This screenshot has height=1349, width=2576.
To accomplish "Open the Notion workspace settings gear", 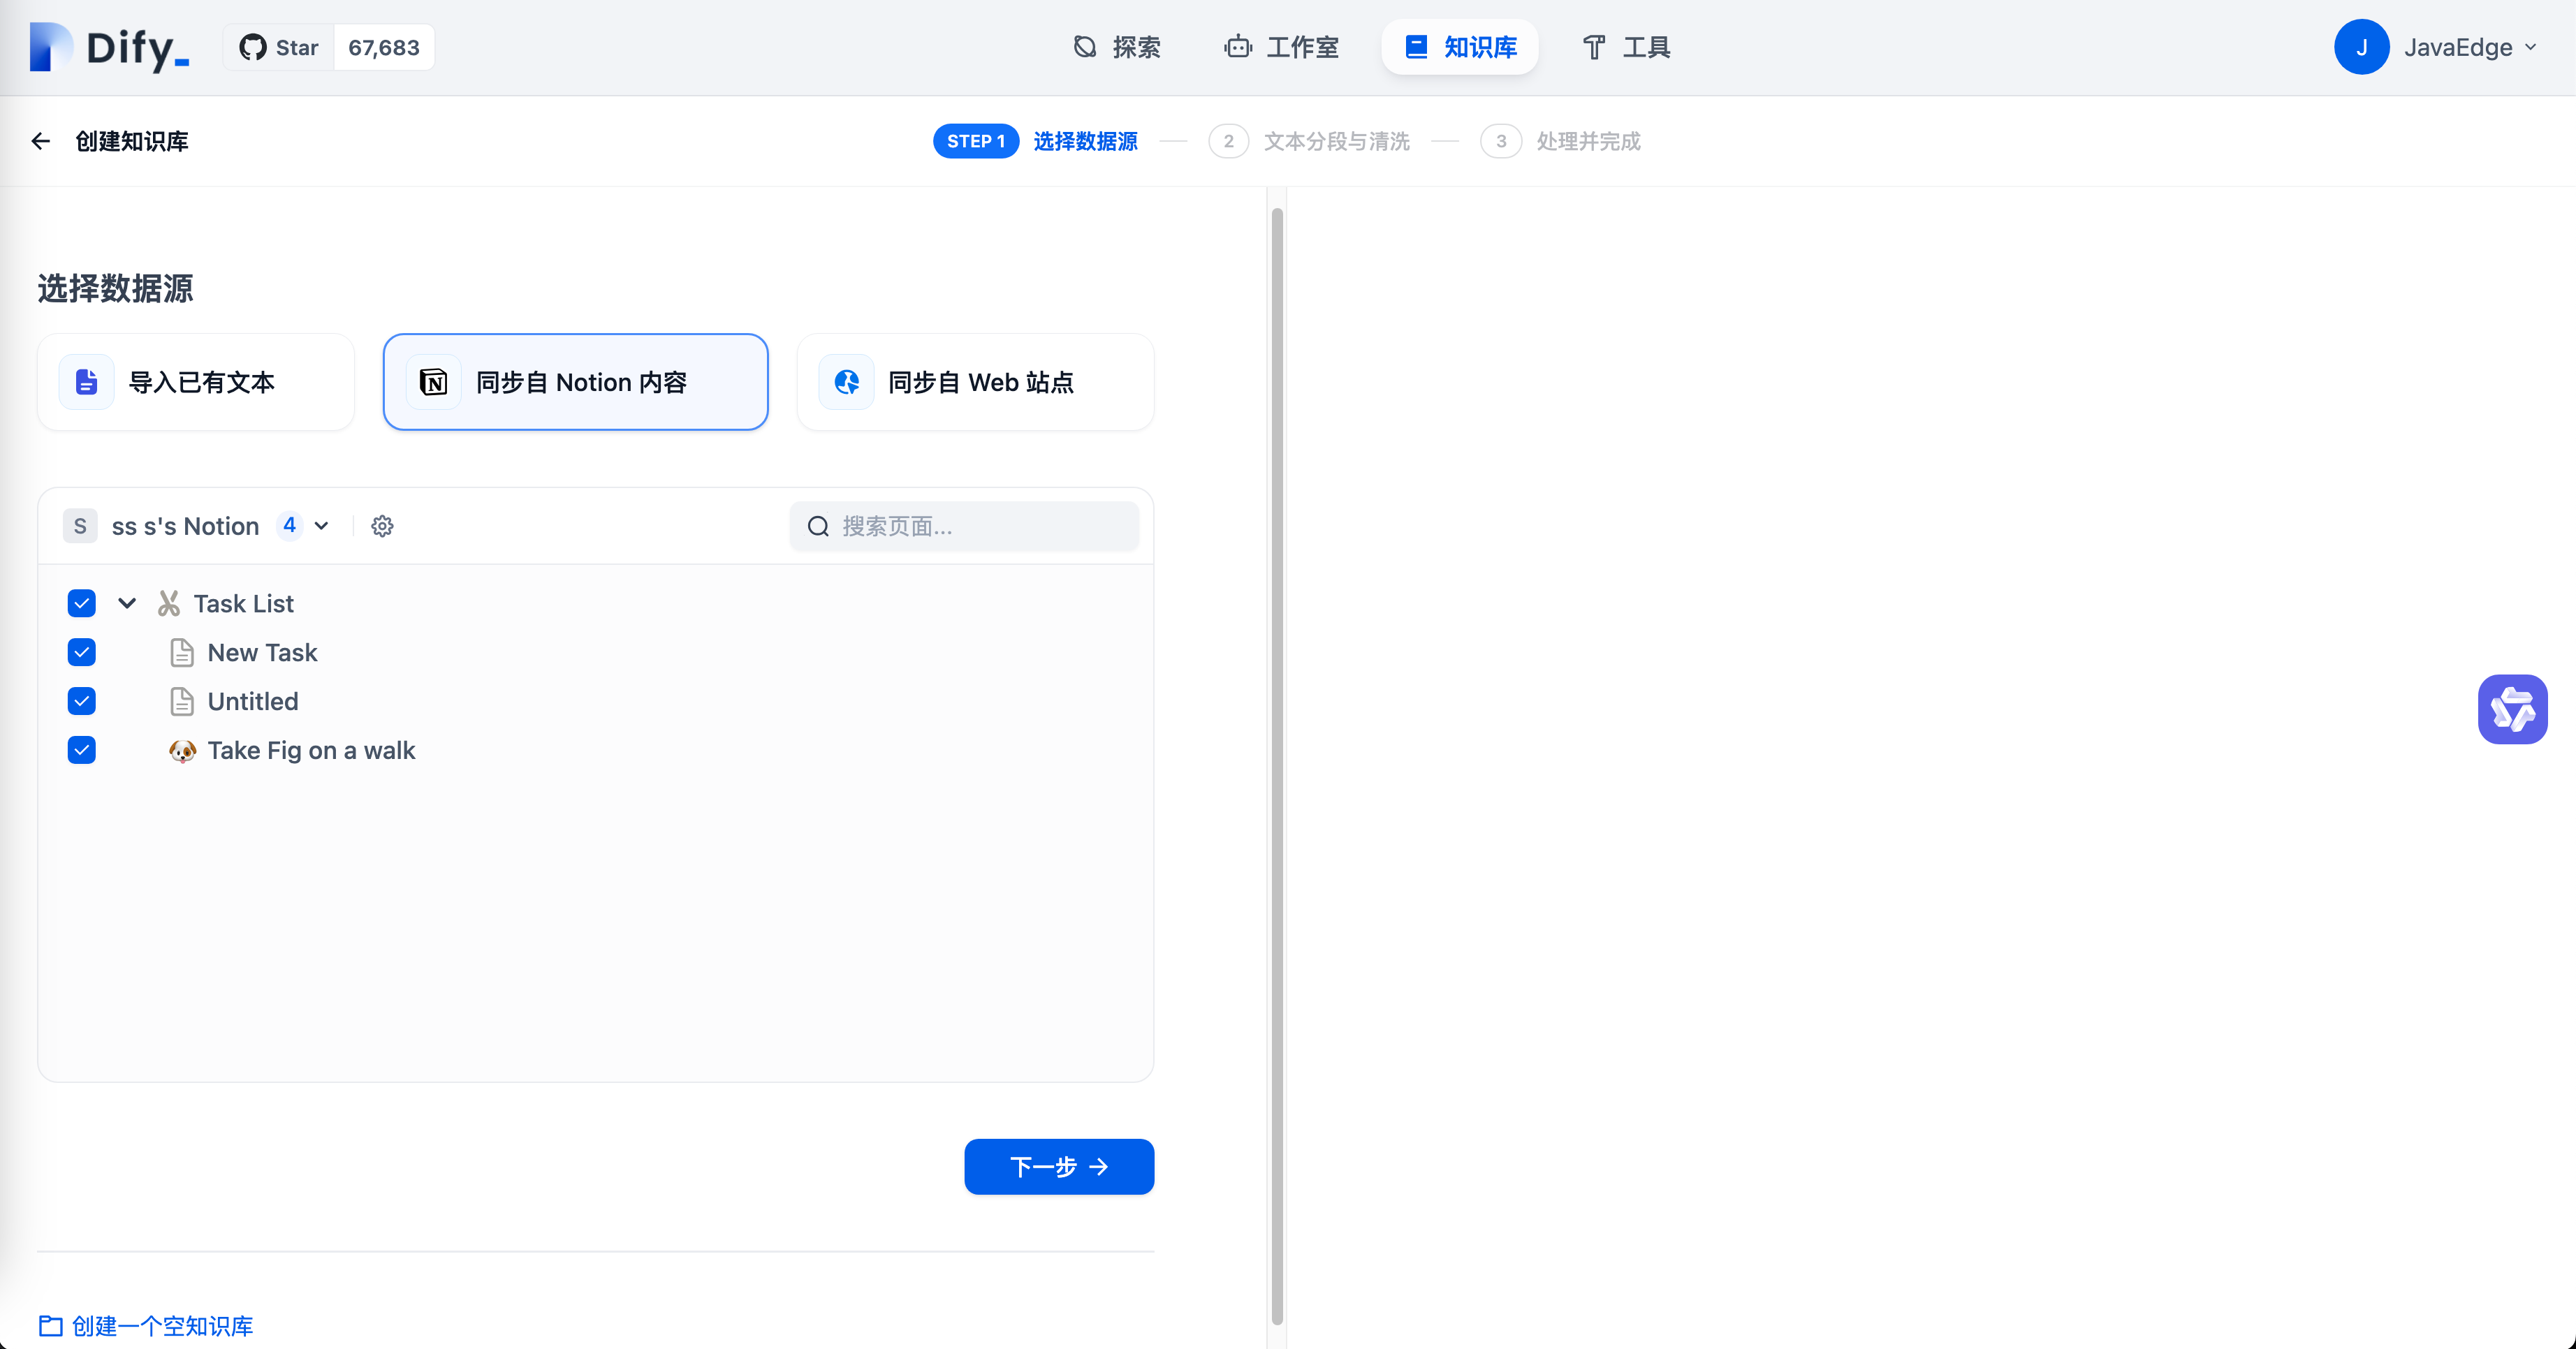I will (x=382, y=526).
